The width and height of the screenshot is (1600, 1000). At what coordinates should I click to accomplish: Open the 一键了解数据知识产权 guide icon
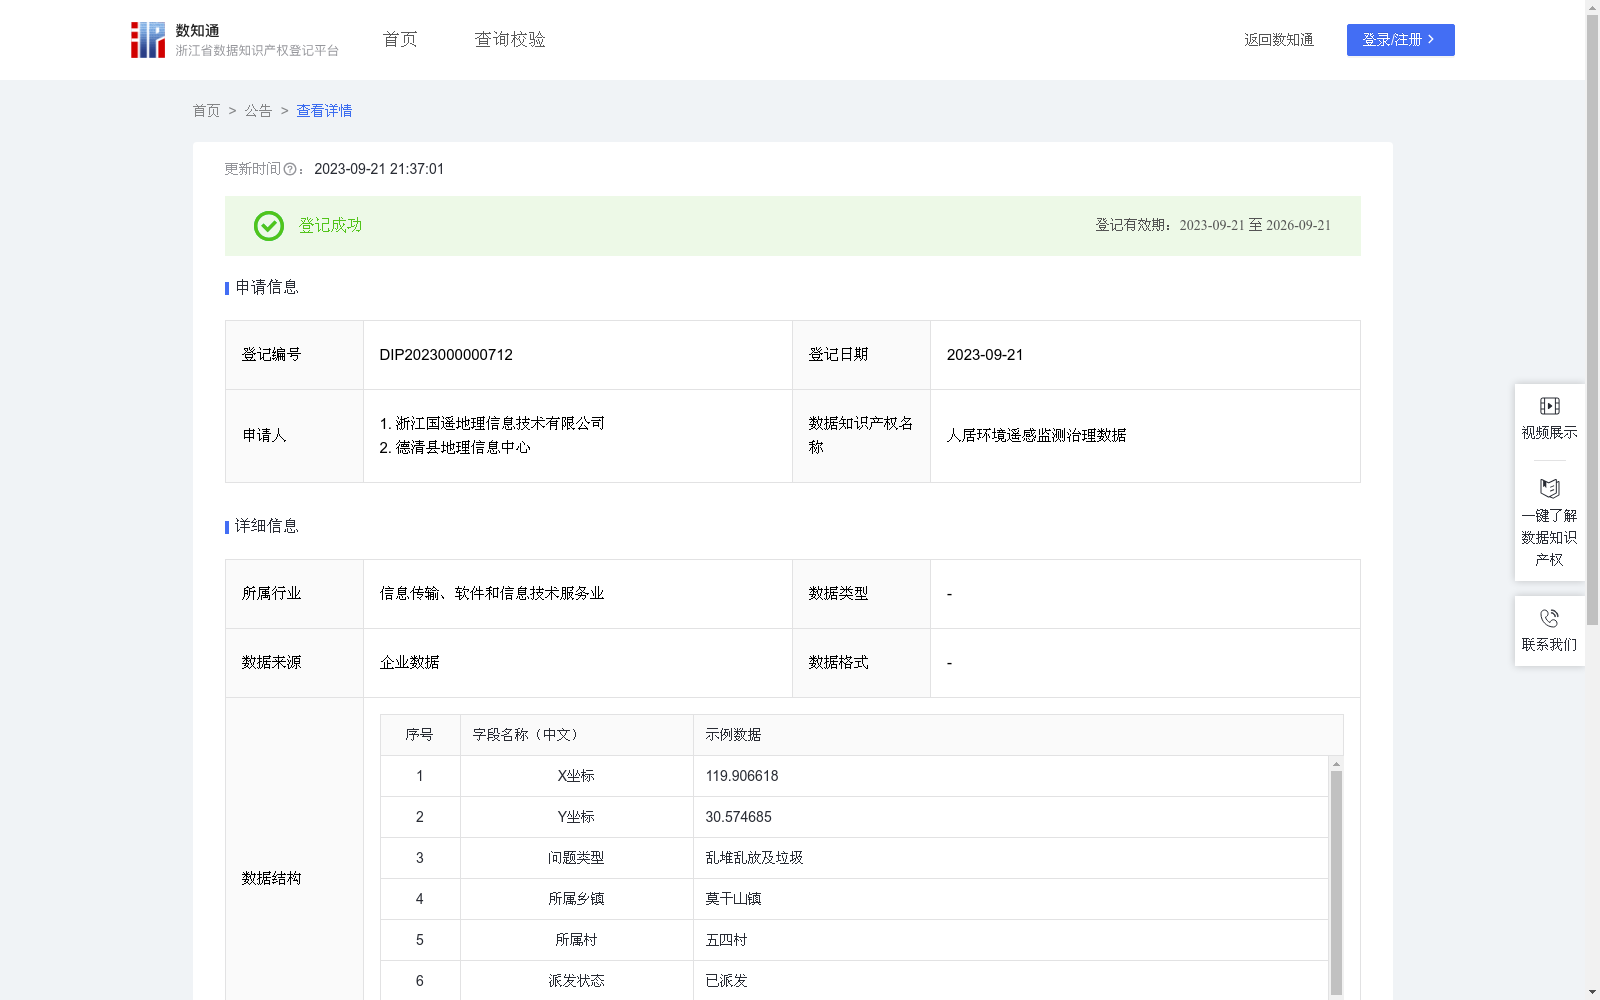tap(1549, 489)
